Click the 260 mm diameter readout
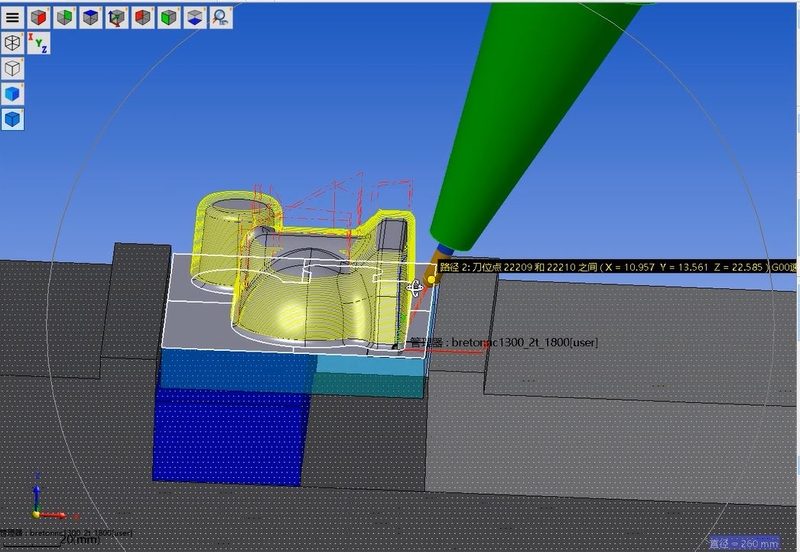 pos(744,543)
